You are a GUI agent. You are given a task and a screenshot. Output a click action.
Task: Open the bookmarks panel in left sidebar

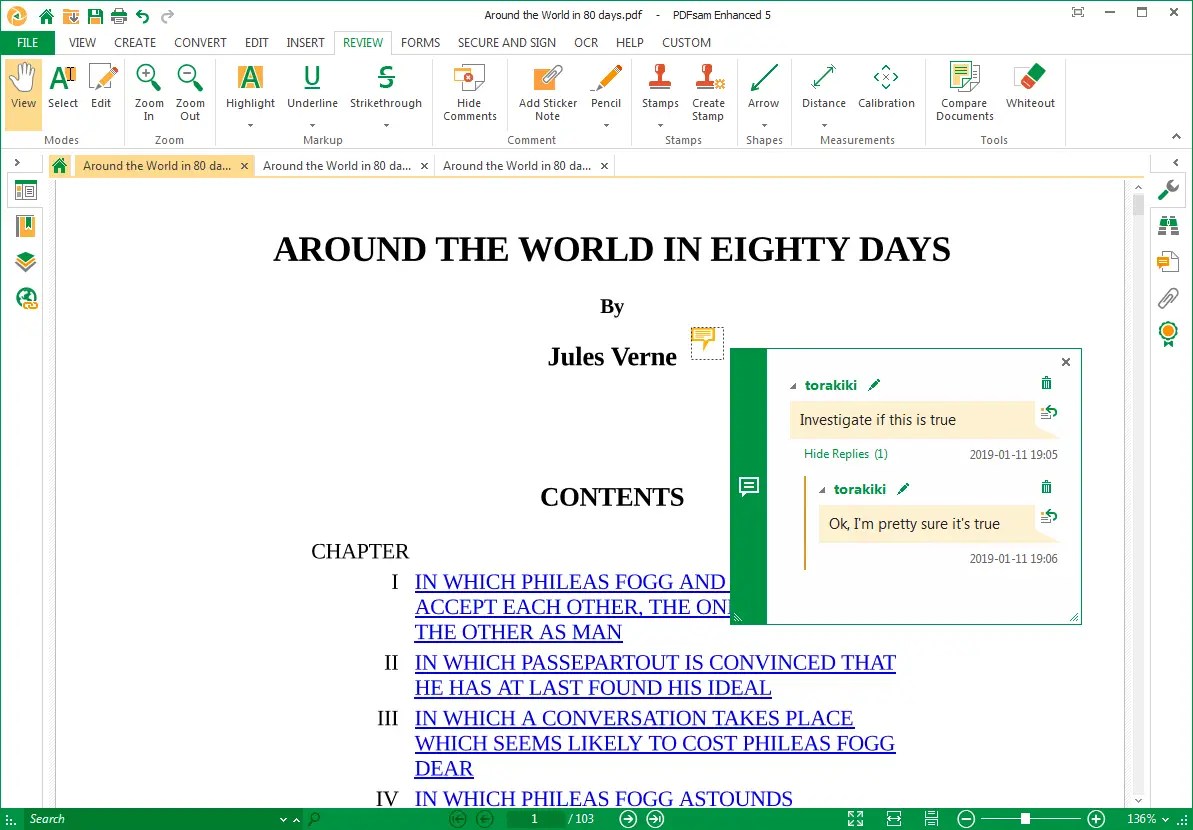point(26,226)
